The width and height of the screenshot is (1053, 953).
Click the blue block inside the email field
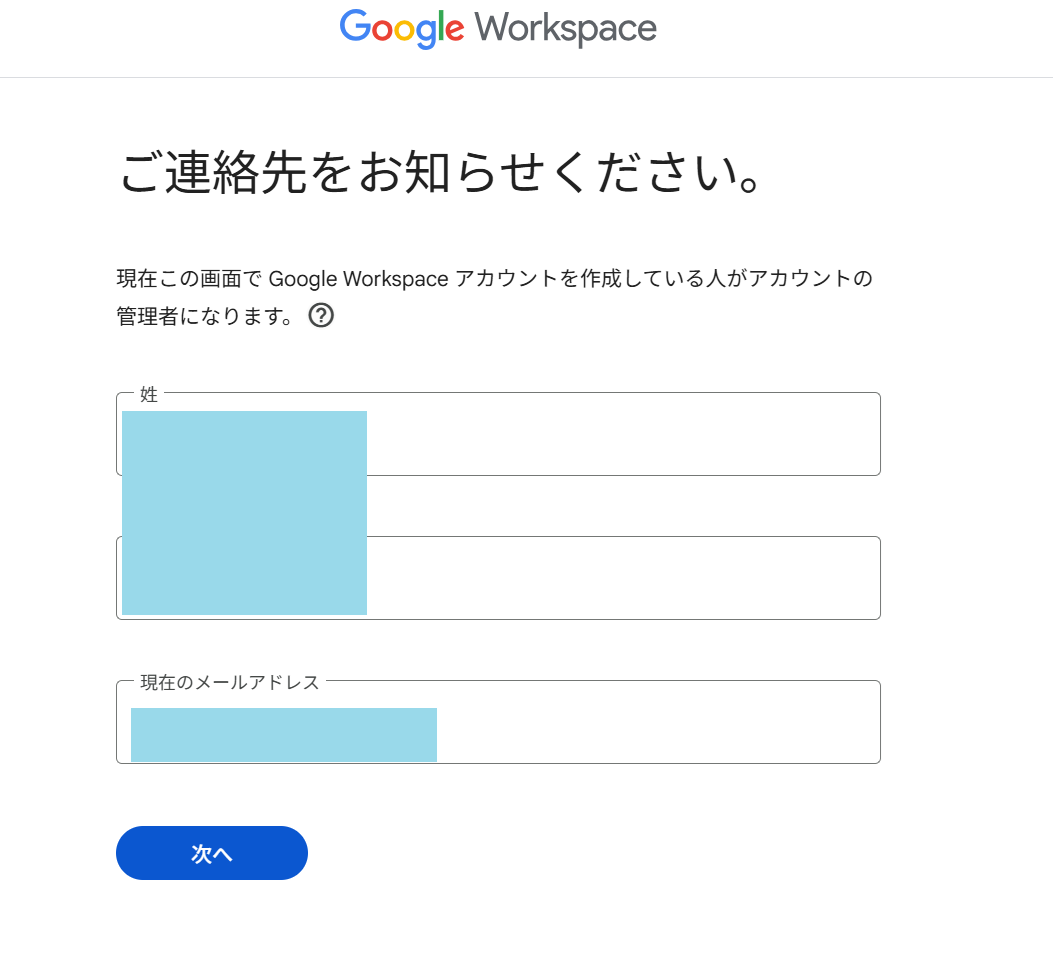tap(284, 734)
